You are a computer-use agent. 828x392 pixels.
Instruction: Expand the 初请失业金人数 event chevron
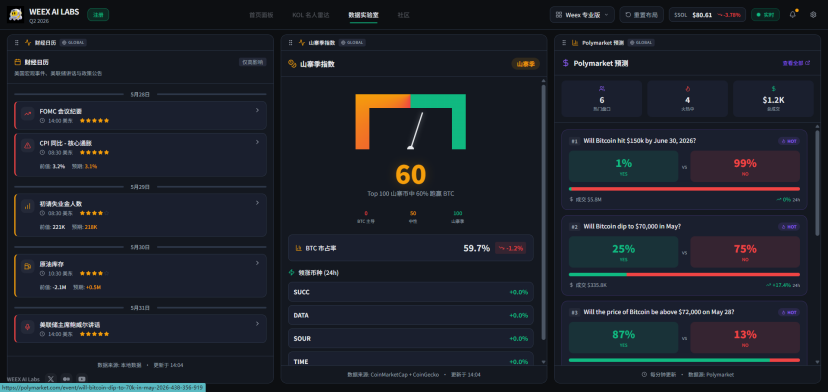tap(257, 202)
